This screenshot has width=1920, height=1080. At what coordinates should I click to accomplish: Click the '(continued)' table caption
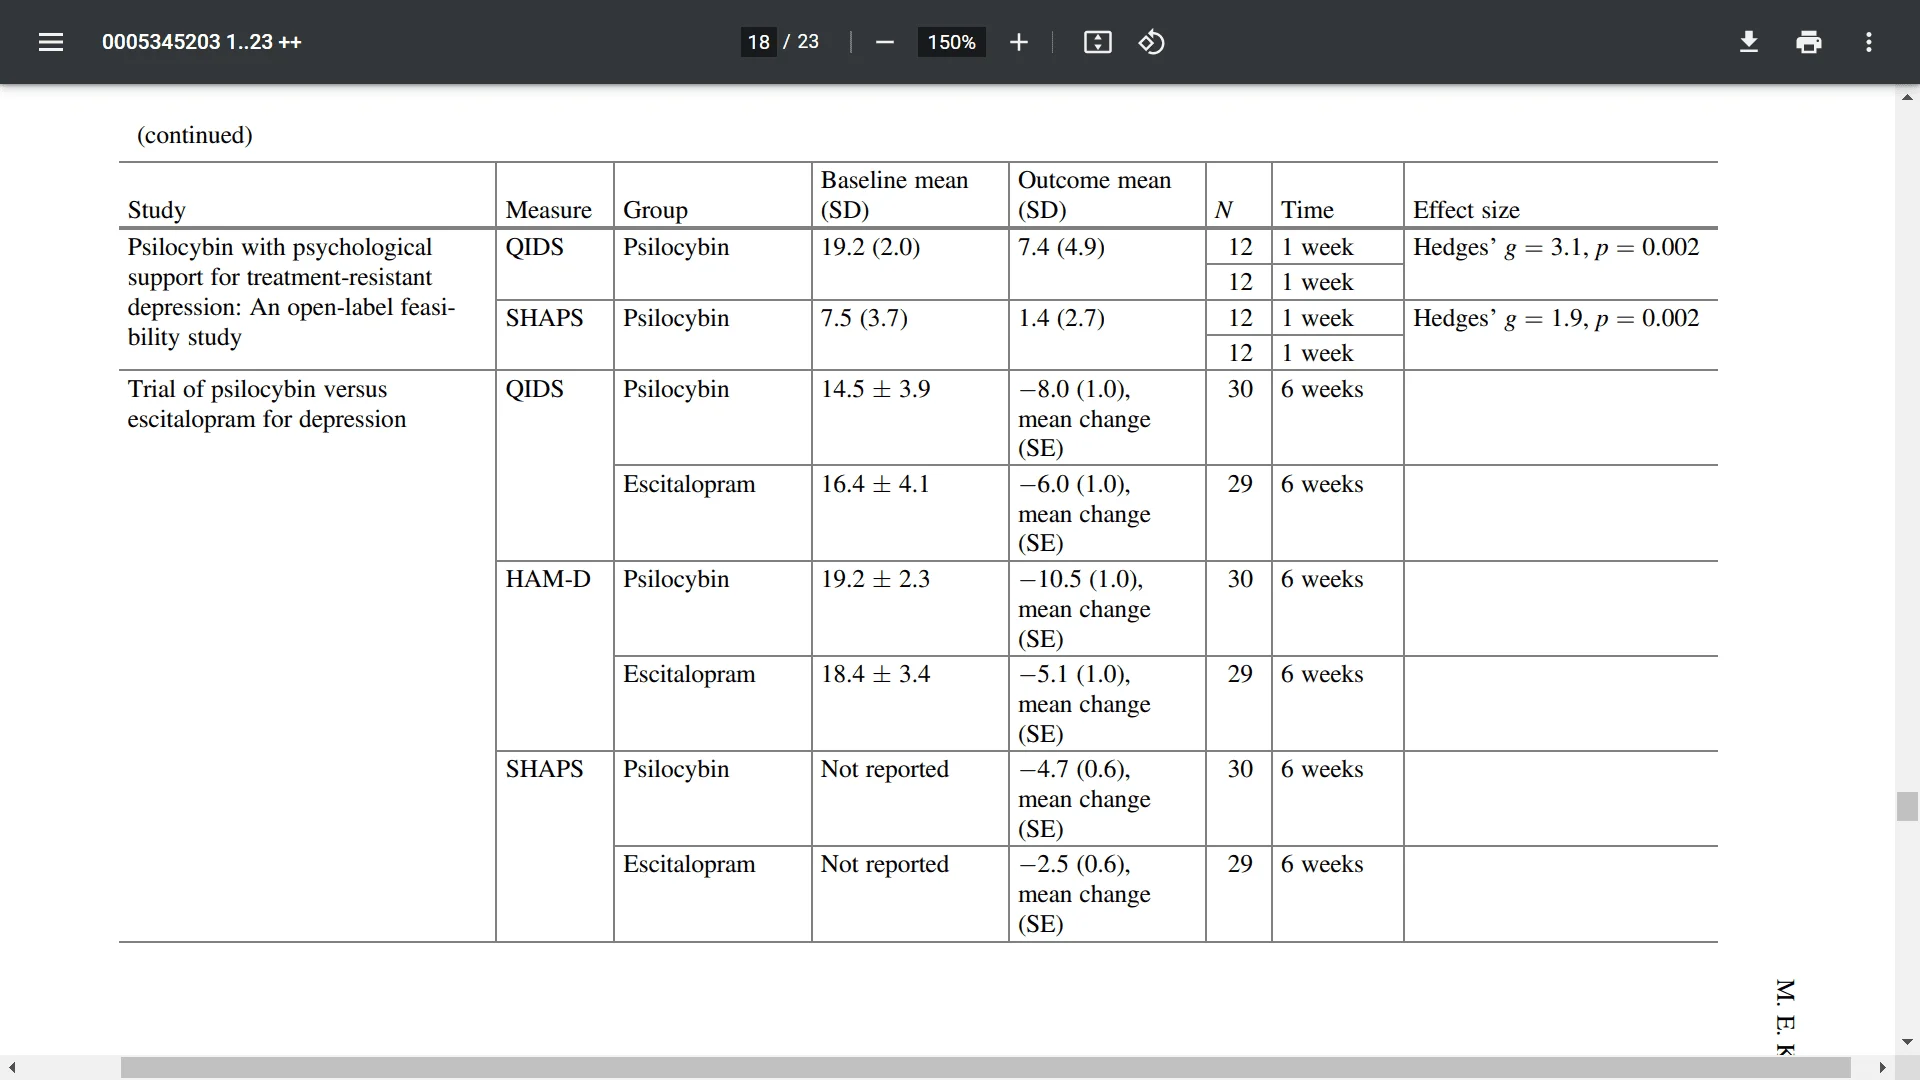pyautogui.click(x=195, y=135)
